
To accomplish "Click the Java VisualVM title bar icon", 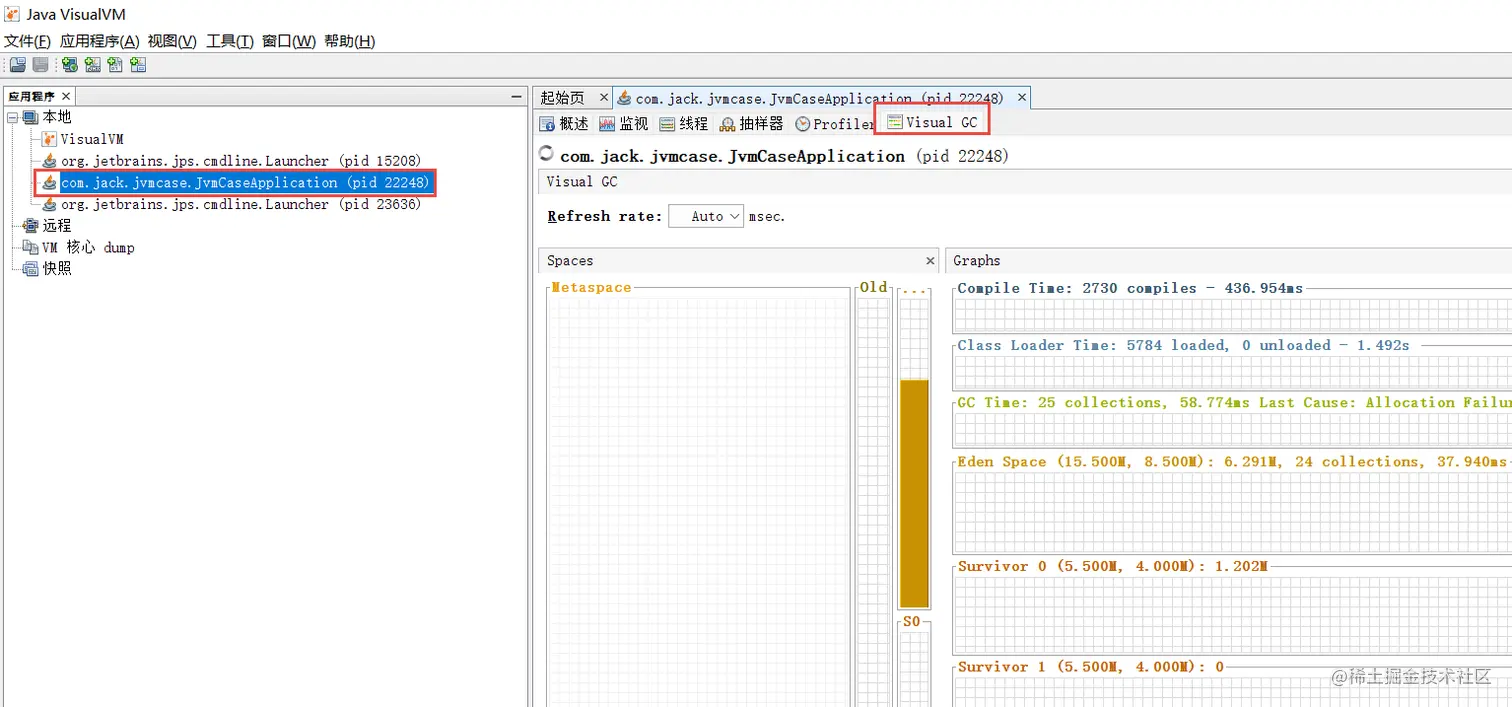I will (x=12, y=15).
